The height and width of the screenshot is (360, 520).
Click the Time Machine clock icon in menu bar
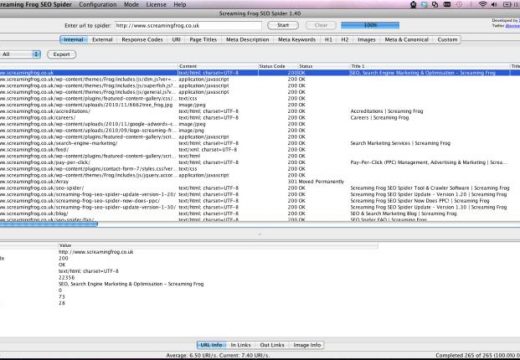point(459,4)
